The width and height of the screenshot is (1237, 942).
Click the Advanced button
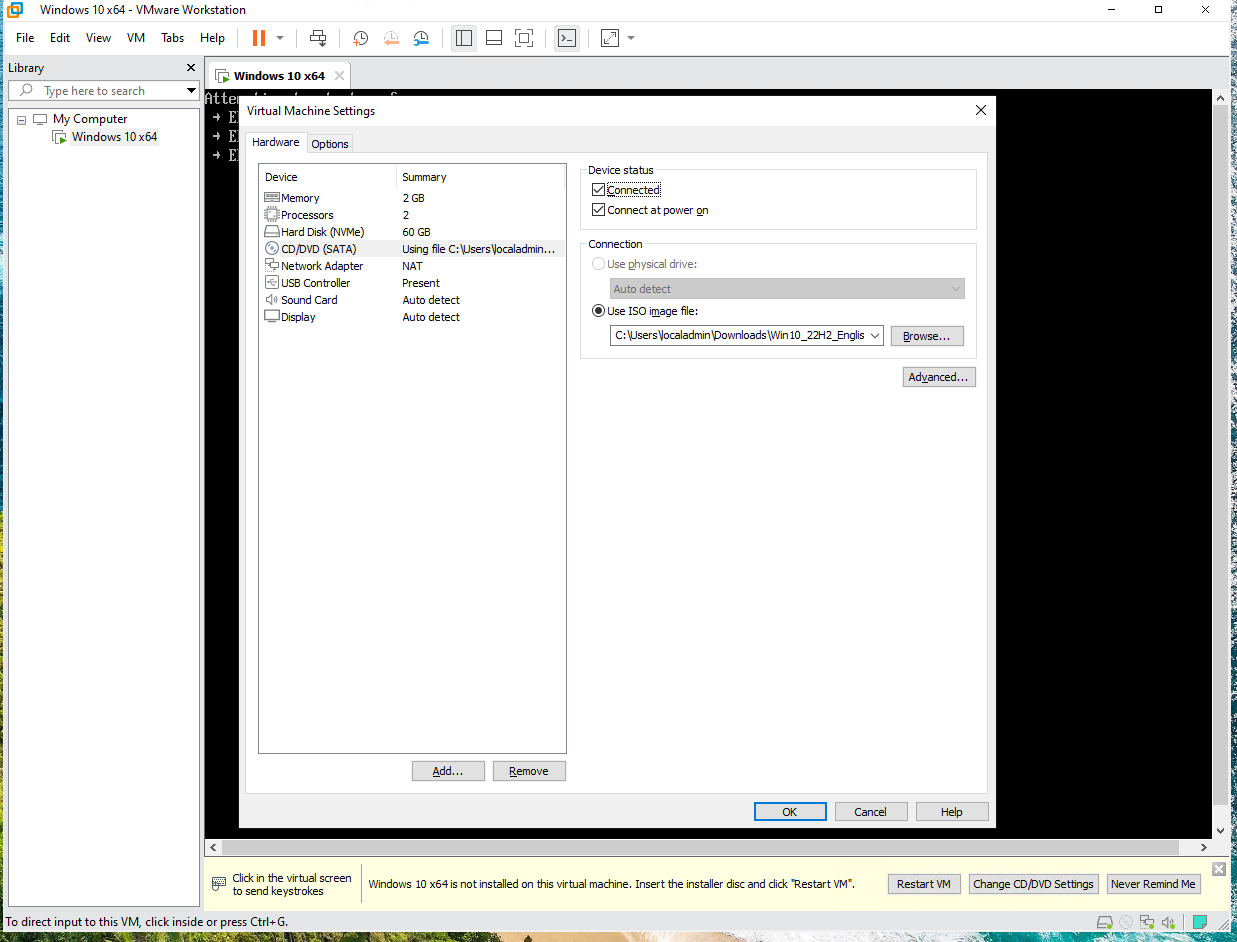click(938, 377)
